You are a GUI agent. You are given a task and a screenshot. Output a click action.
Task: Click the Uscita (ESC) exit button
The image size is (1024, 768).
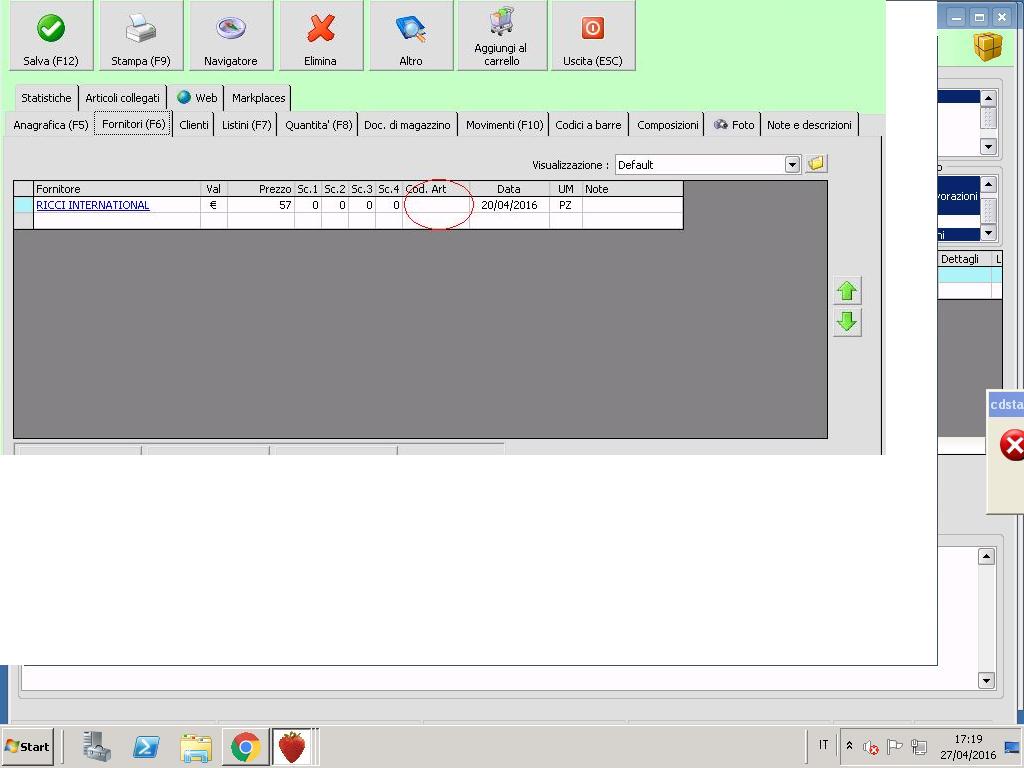593,35
